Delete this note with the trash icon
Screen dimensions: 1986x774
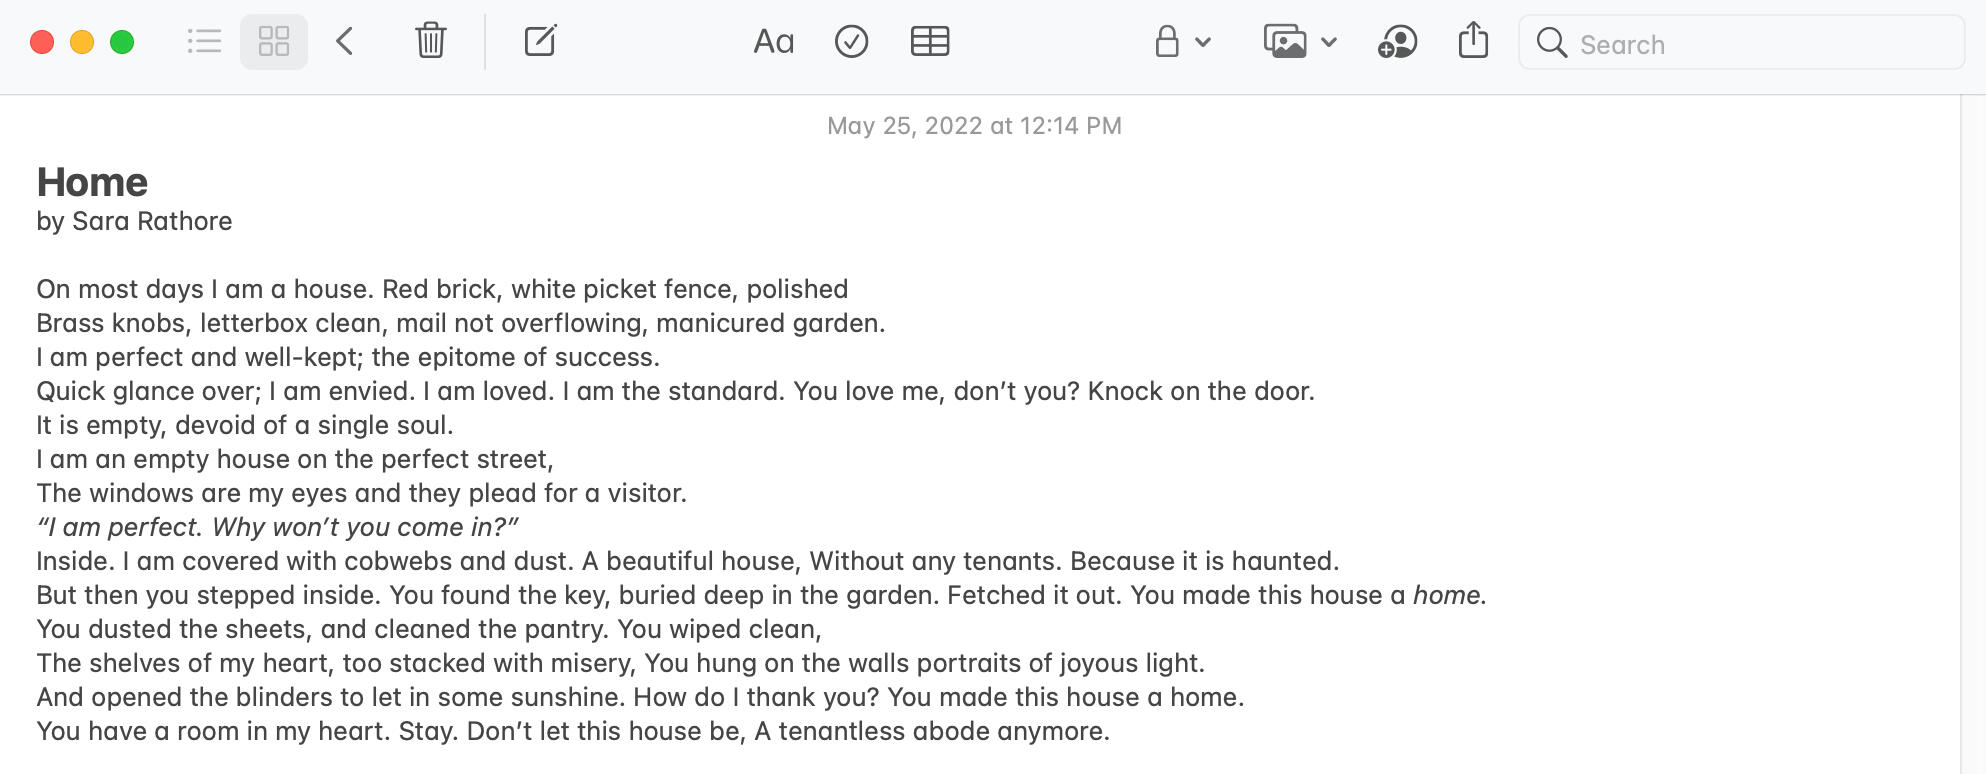430,42
